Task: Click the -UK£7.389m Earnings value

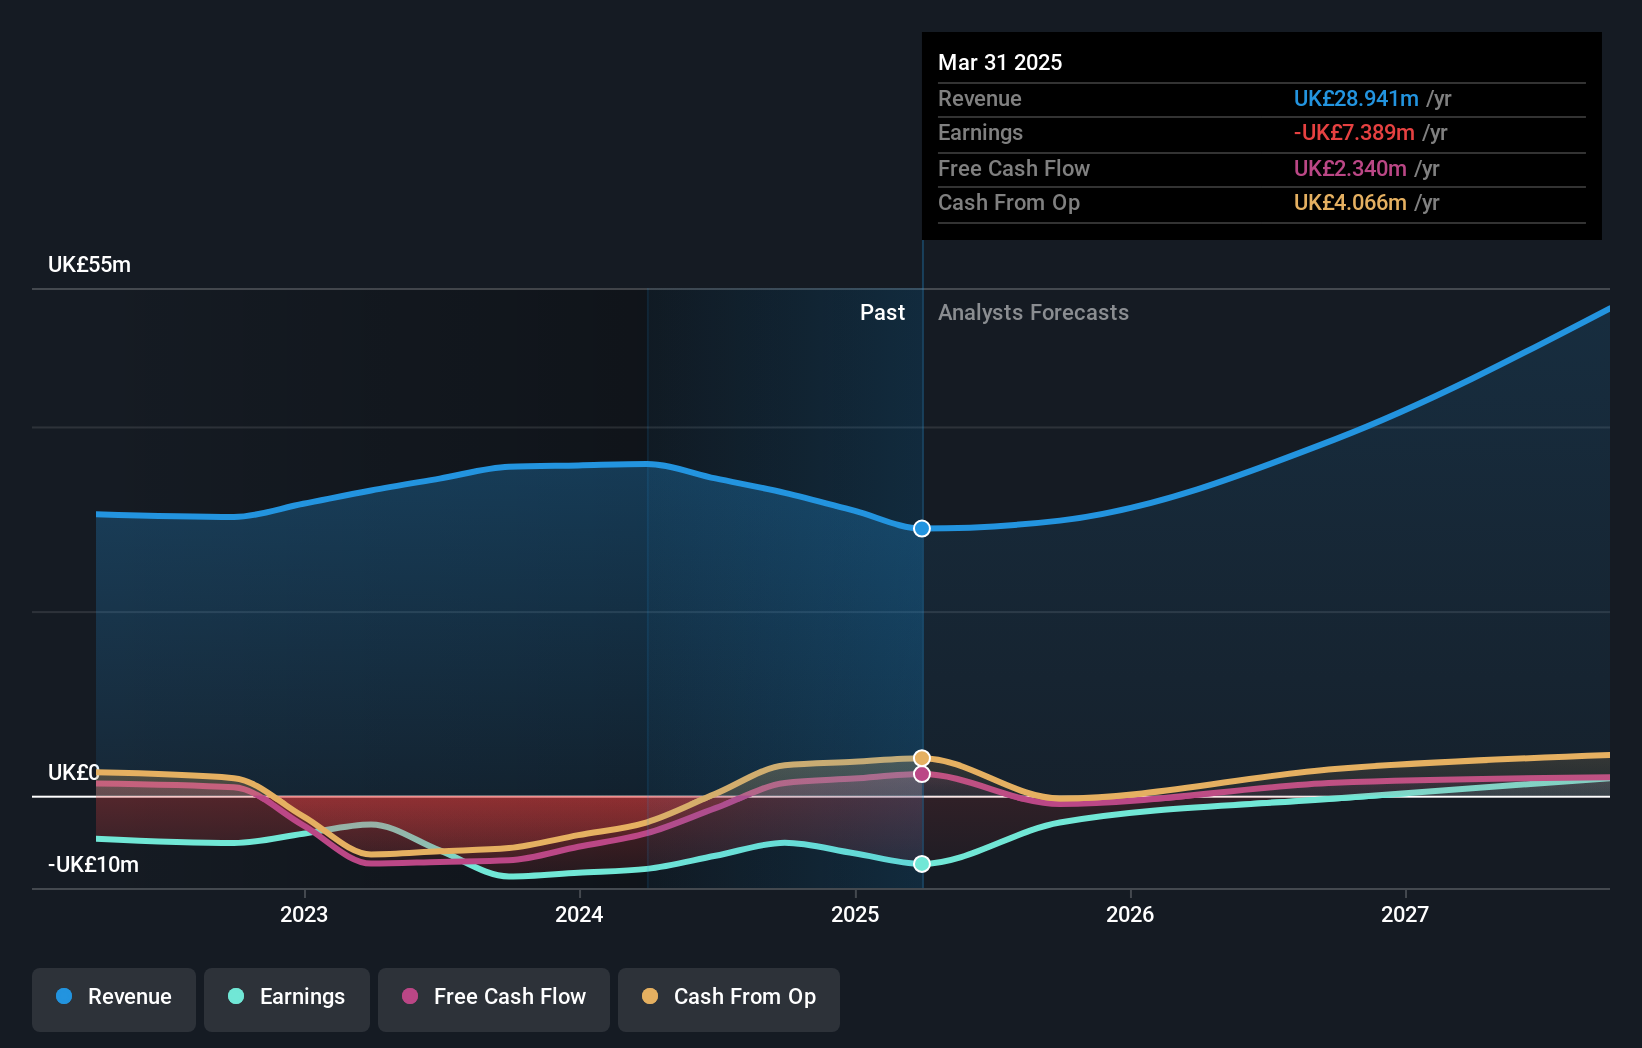Action: [1354, 132]
